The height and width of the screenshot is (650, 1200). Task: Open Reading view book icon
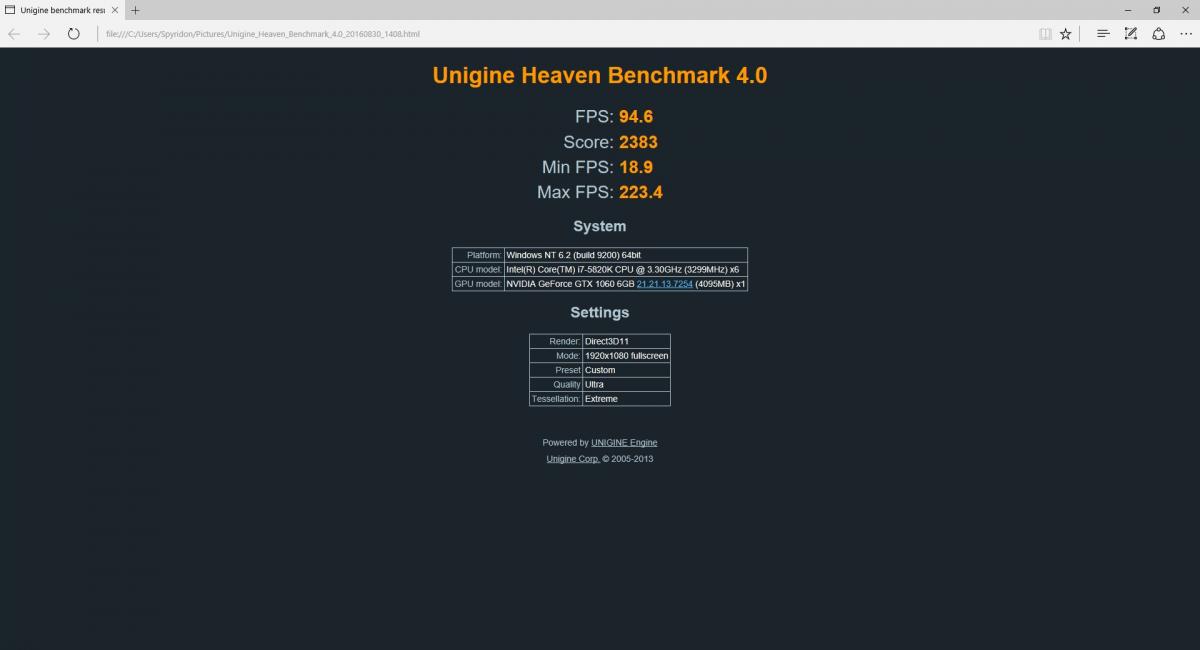point(1045,34)
